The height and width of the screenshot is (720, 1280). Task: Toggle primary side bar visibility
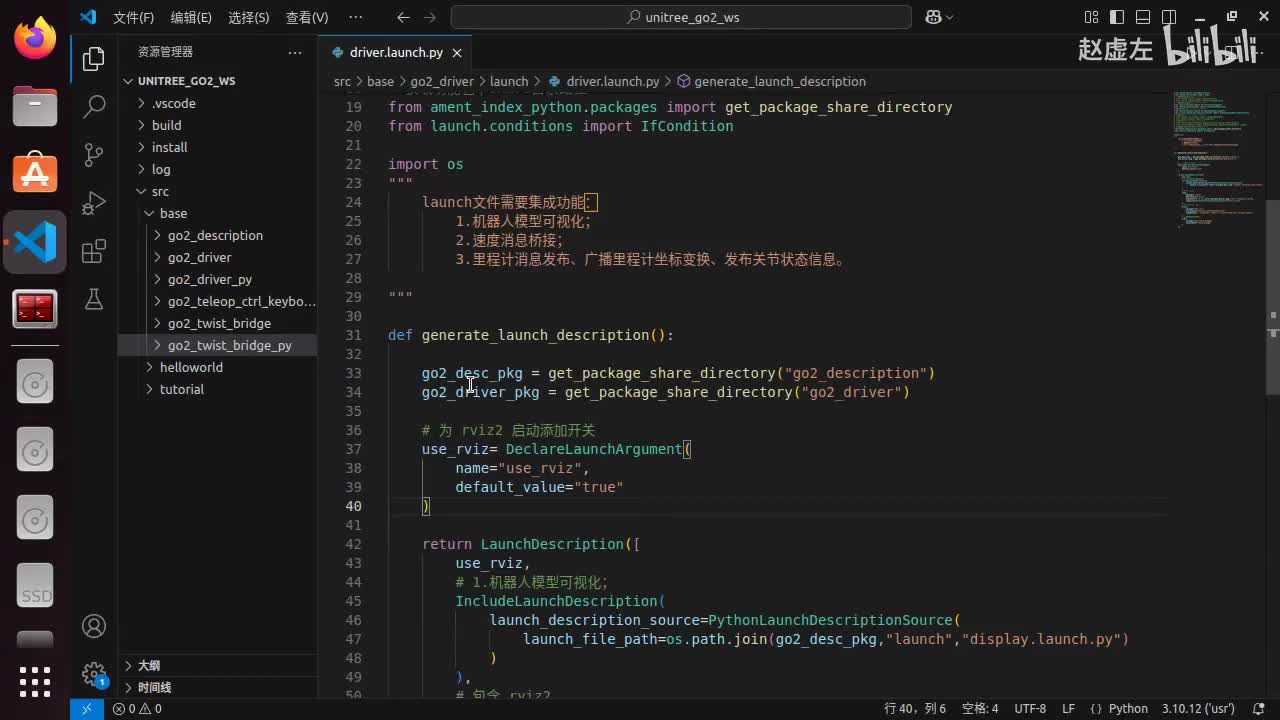click(1117, 17)
